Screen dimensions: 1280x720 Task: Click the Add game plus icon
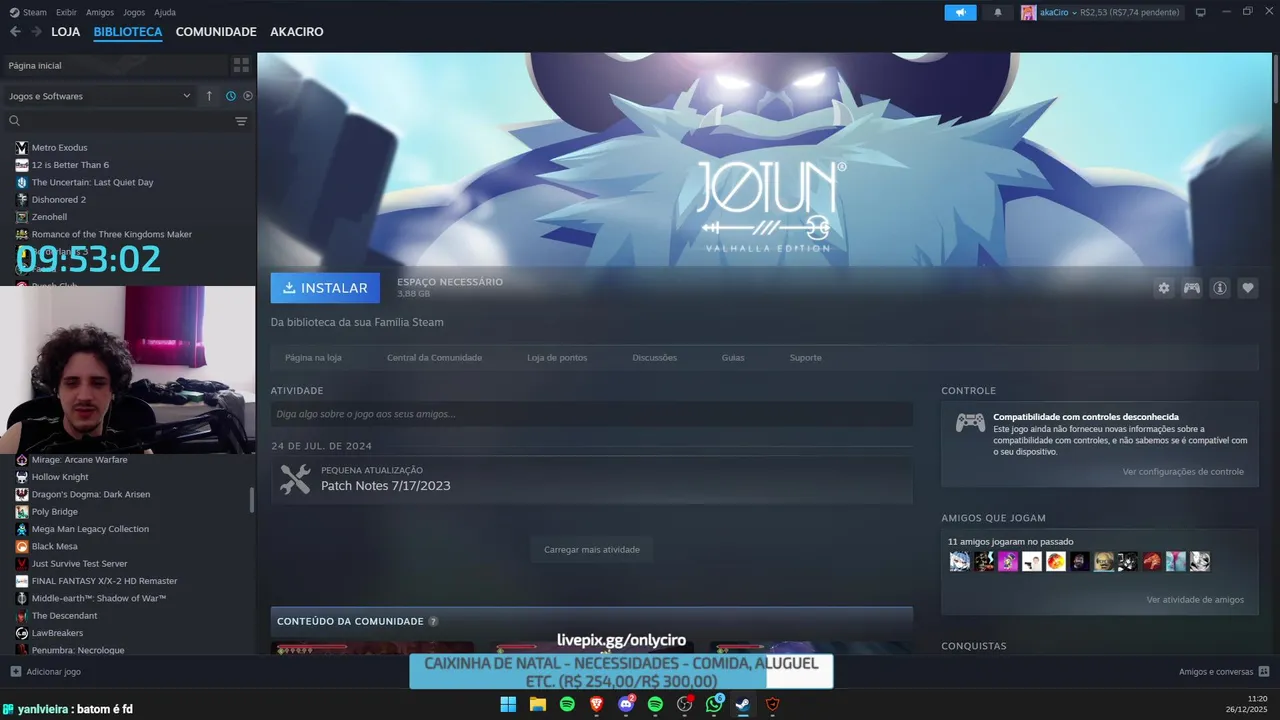coord(15,672)
